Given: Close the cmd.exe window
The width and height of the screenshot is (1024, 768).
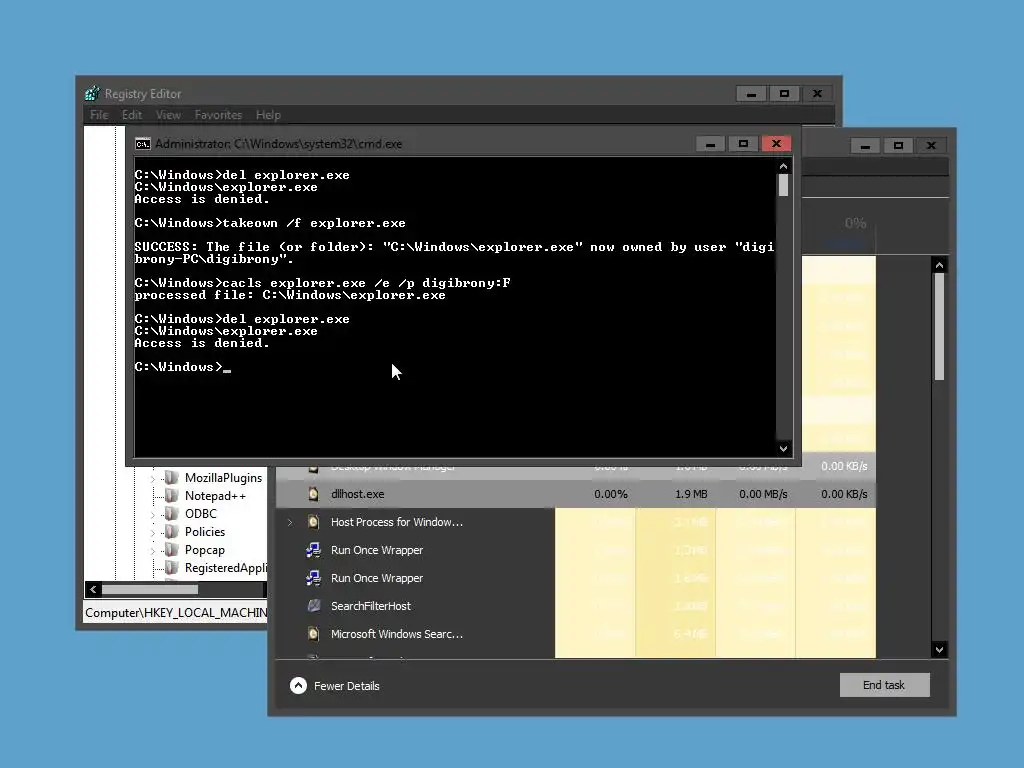Looking at the screenshot, I should point(776,144).
